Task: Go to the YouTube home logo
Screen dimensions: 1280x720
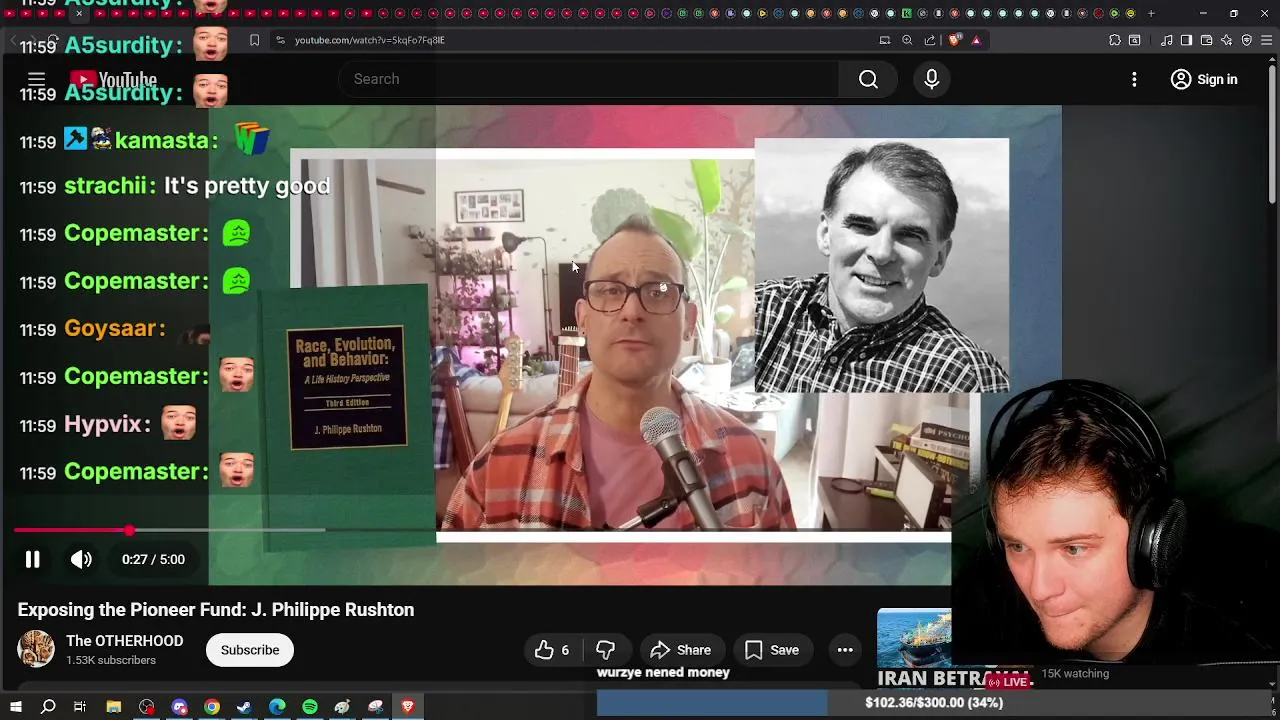Action: [x=113, y=80]
